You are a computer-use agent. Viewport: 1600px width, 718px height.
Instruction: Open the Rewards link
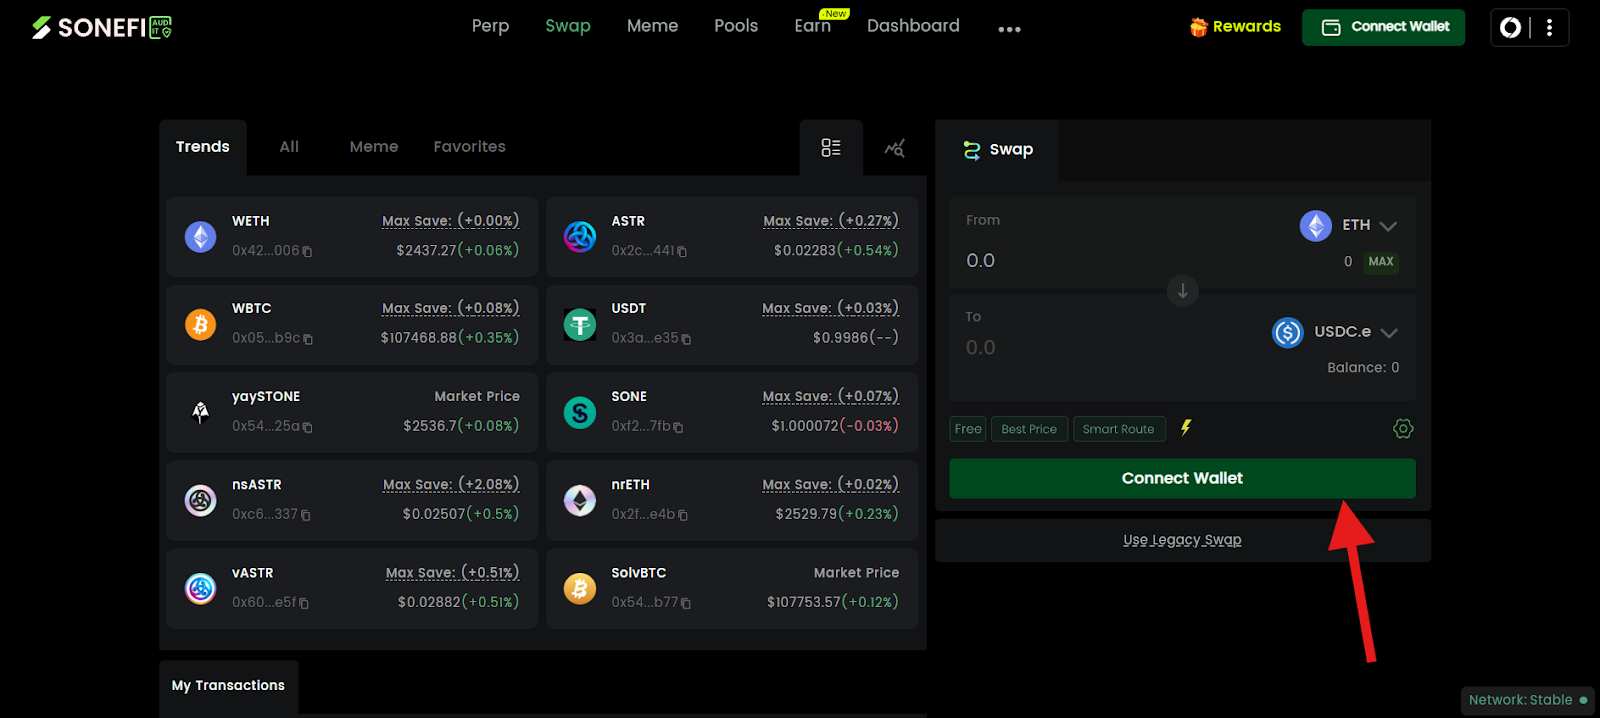[1235, 27]
